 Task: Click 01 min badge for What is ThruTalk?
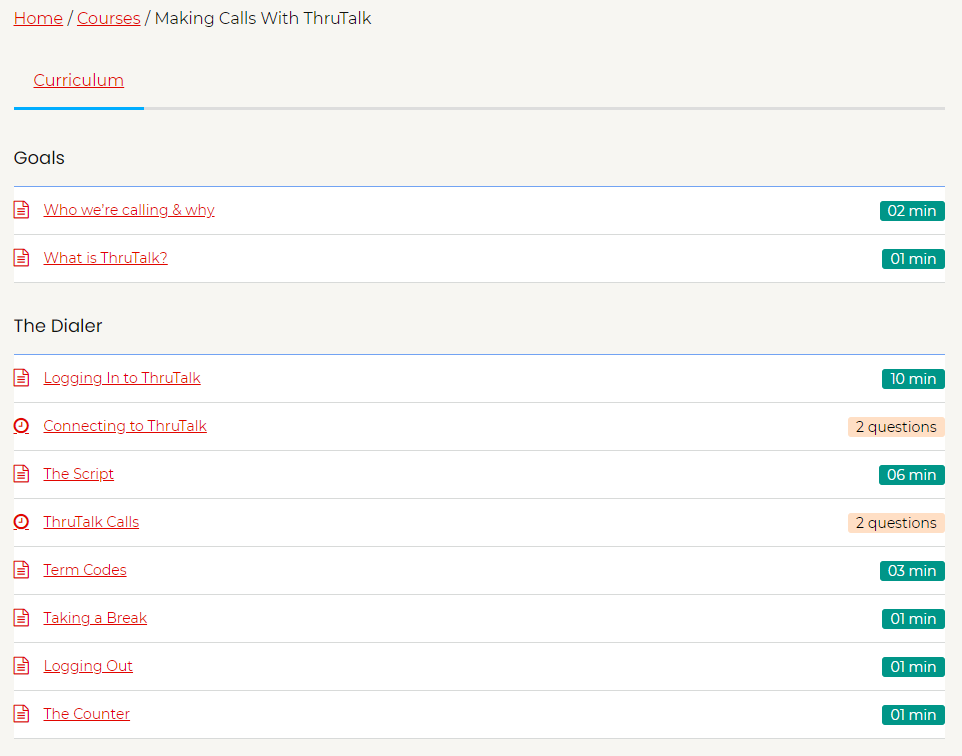(x=914, y=259)
